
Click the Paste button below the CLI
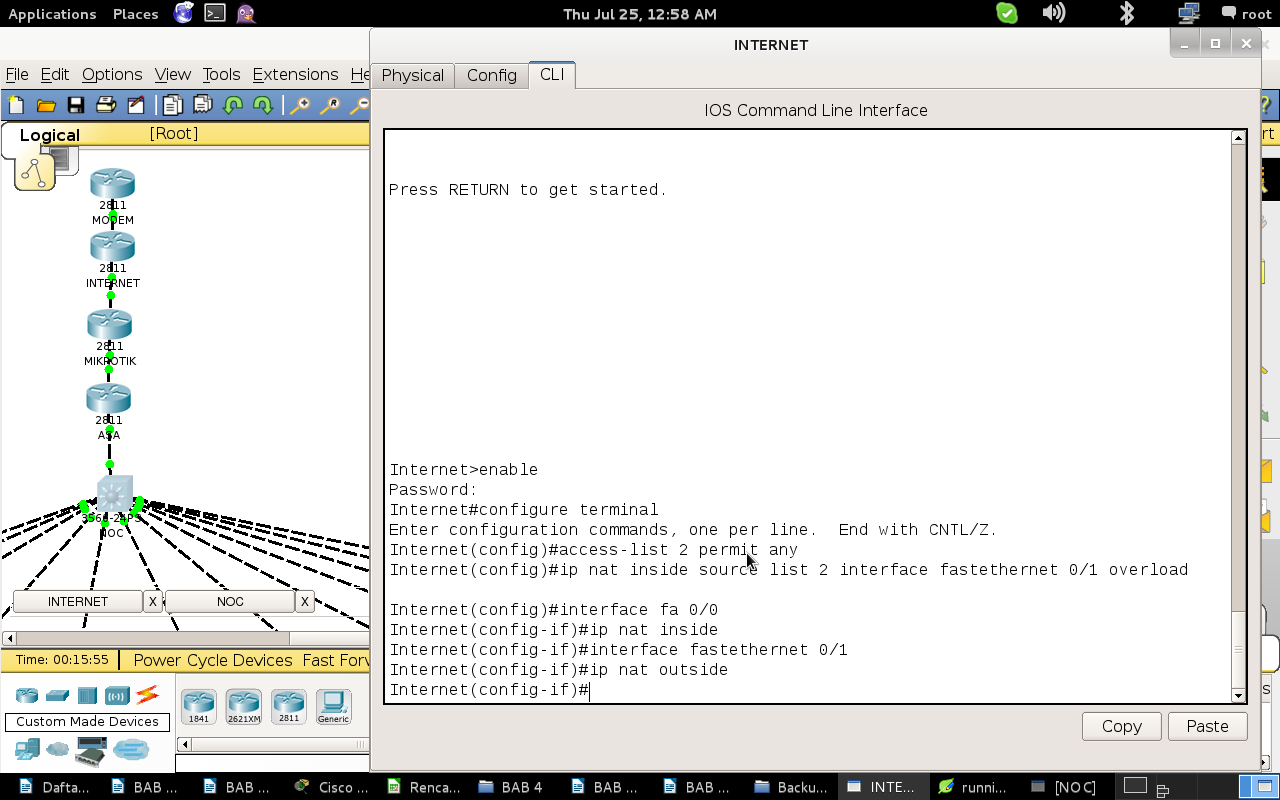coord(1207,726)
